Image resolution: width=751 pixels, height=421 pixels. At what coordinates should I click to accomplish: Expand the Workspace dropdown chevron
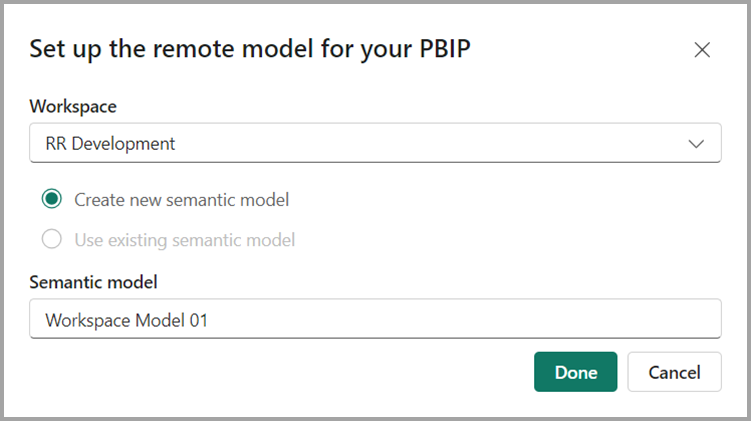(x=697, y=143)
